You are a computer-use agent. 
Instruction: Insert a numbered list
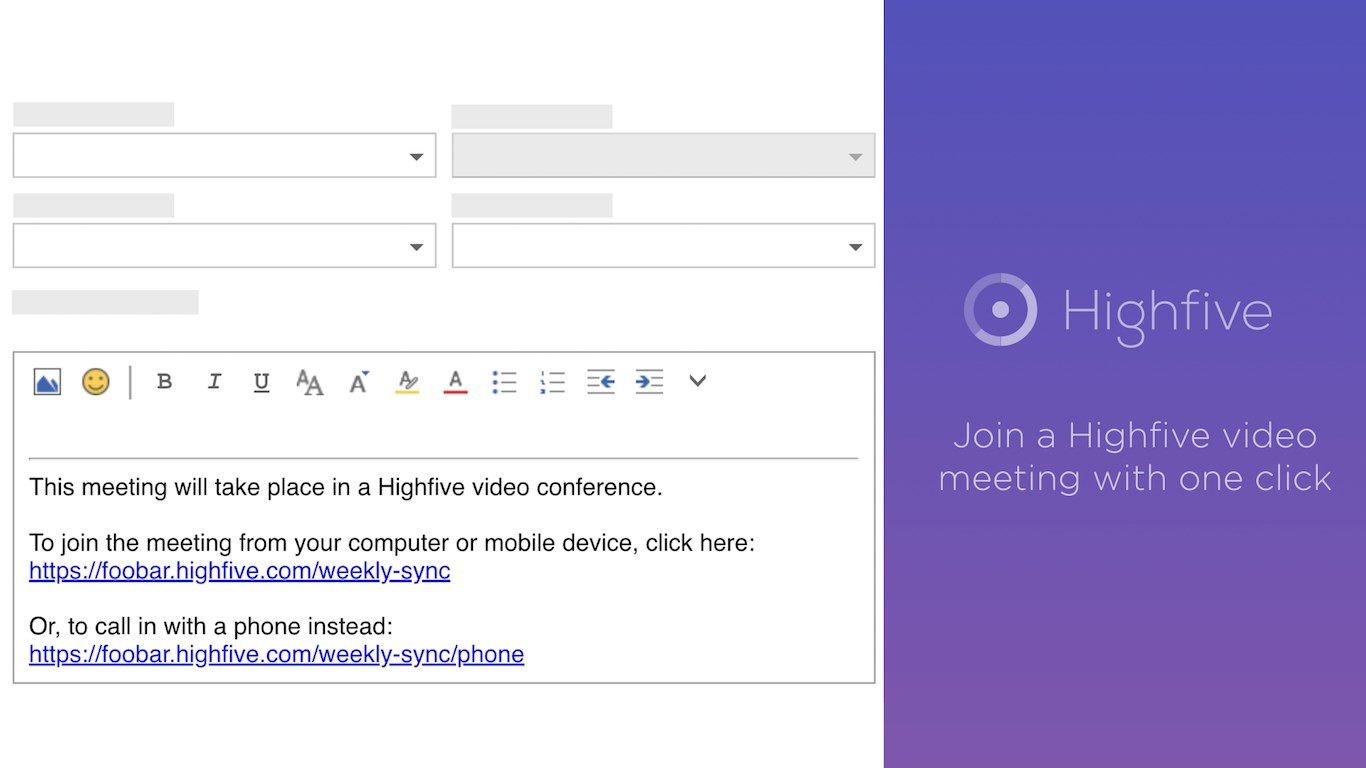tap(552, 382)
